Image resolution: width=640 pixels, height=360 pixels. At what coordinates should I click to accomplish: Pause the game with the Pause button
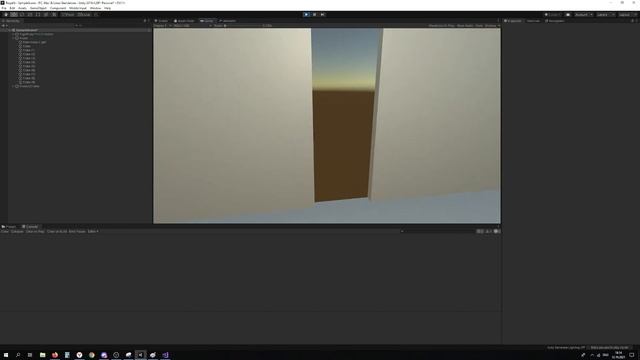point(314,15)
